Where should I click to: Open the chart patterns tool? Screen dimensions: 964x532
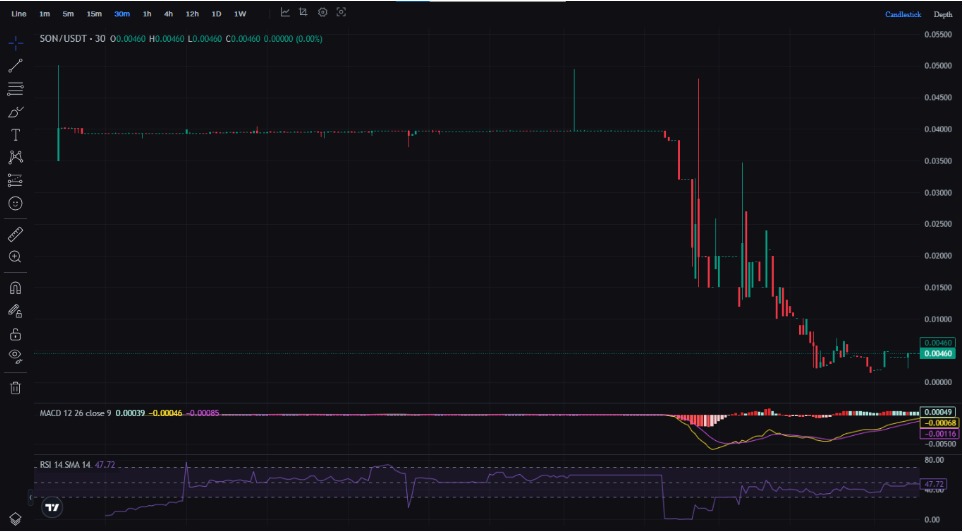(x=15, y=157)
